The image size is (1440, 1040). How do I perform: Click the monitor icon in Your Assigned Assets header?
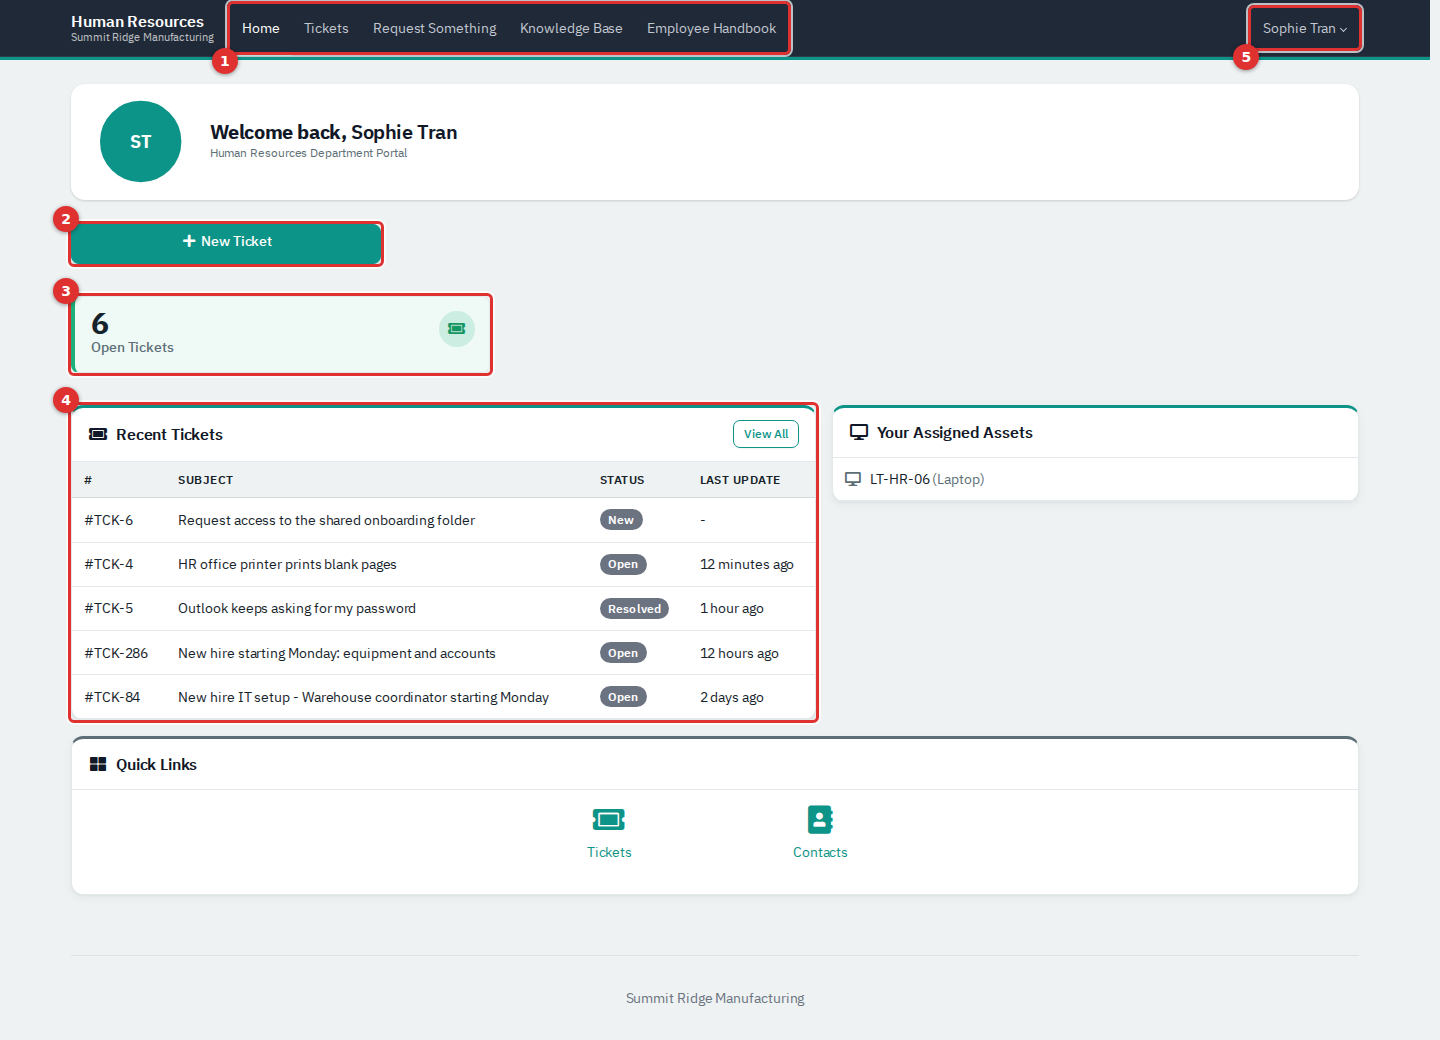tap(859, 432)
